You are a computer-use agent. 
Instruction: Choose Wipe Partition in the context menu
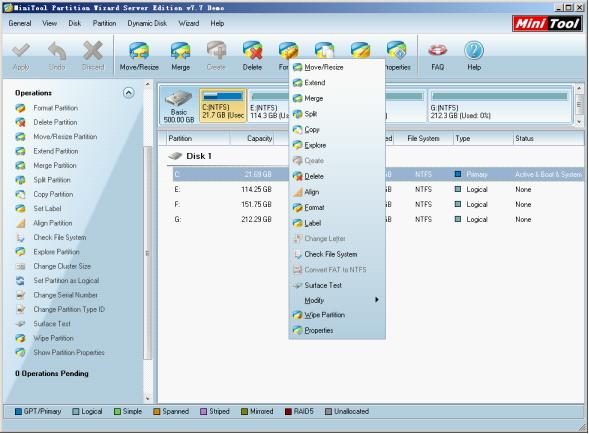coord(337,315)
